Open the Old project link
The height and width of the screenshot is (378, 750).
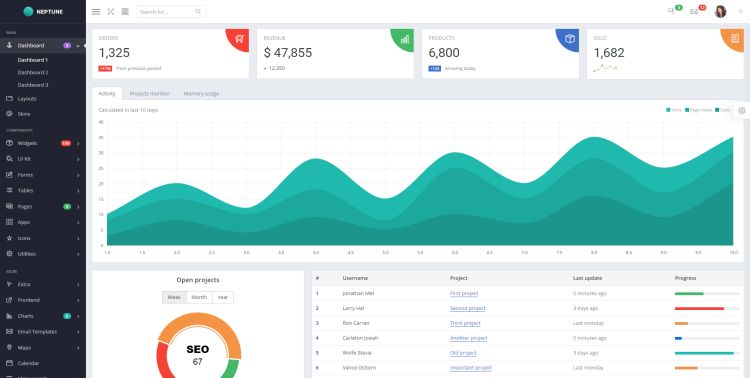pos(463,353)
